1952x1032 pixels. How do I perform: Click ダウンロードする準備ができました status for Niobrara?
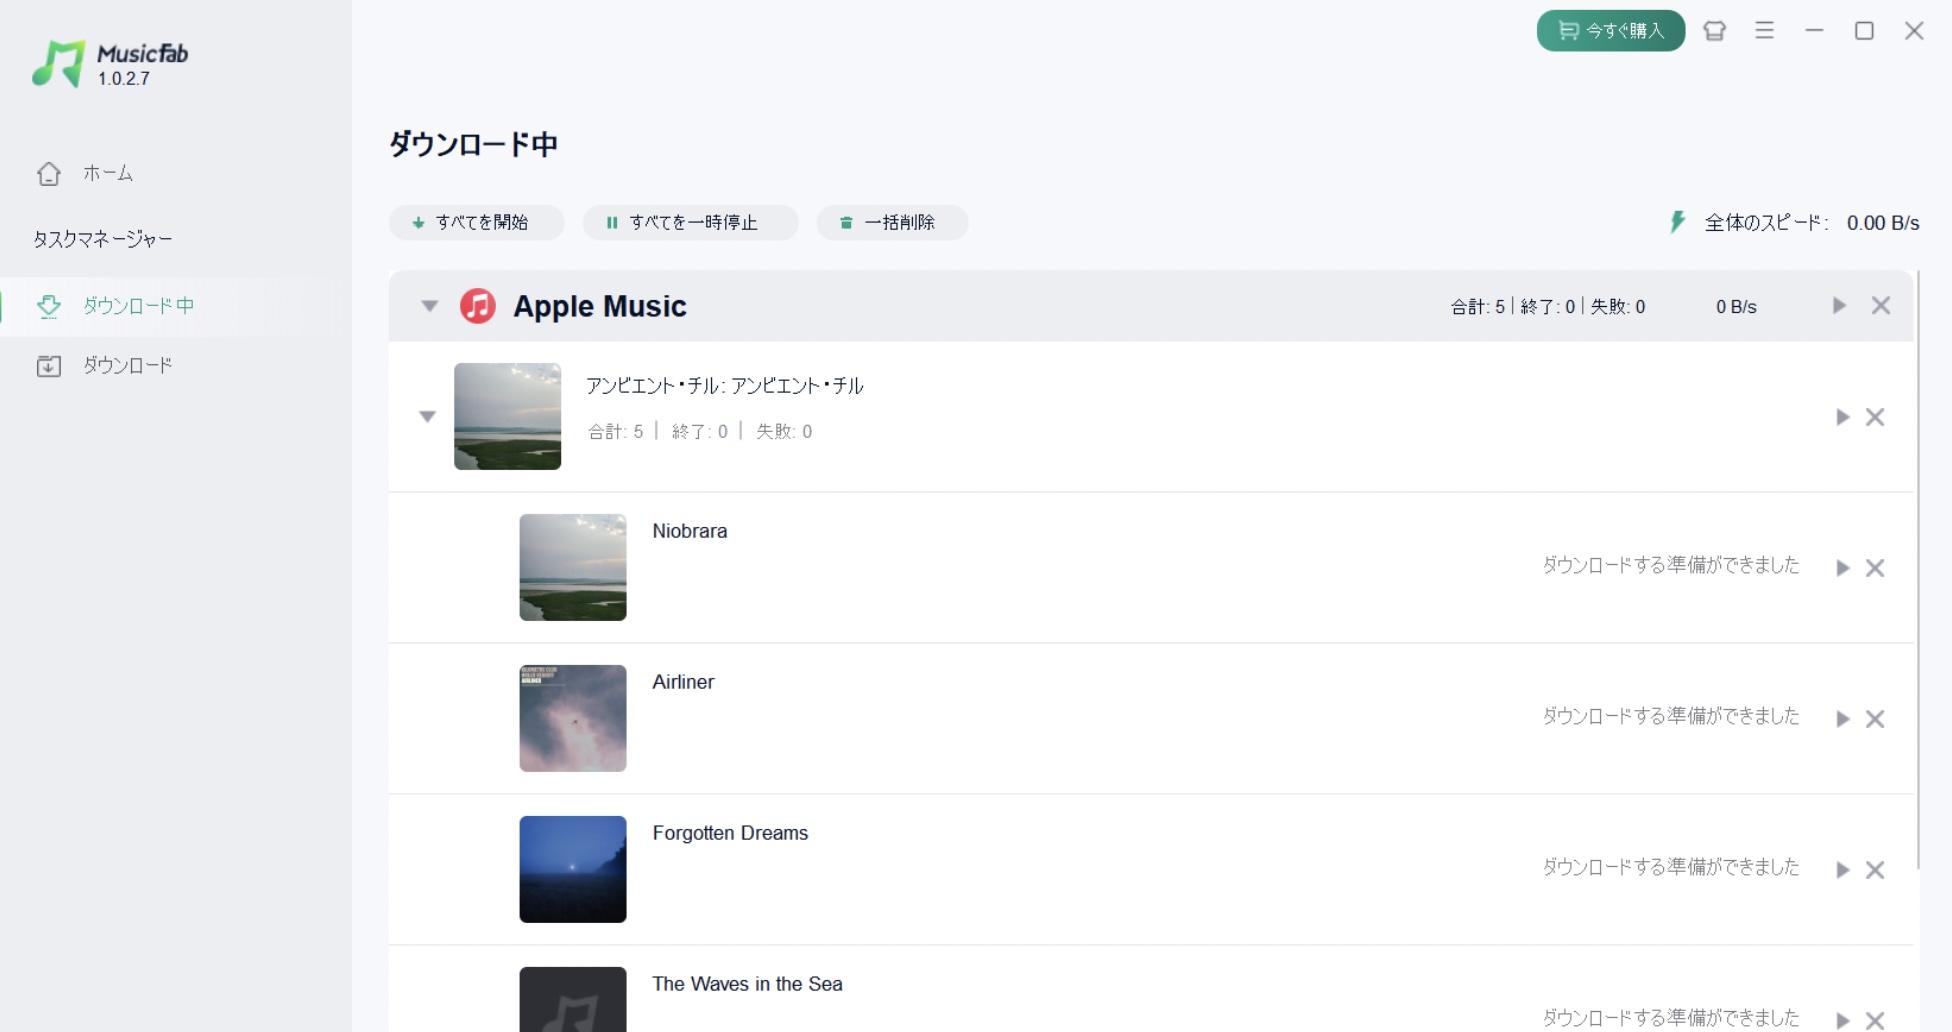coord(1670,565)
